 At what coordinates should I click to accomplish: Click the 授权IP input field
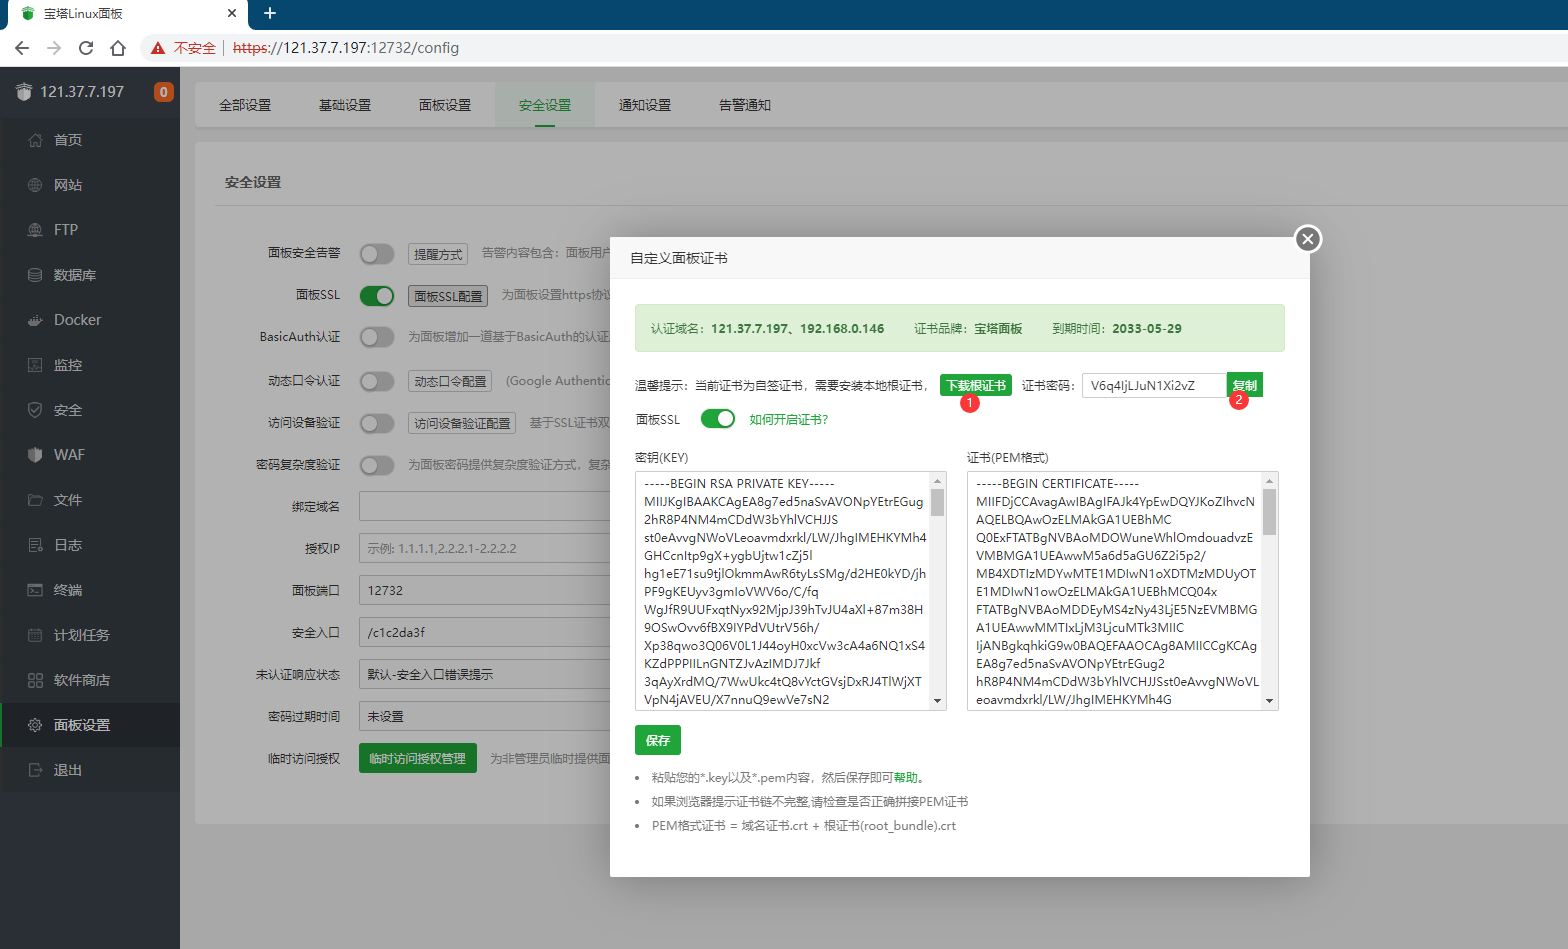click(484, 548)
